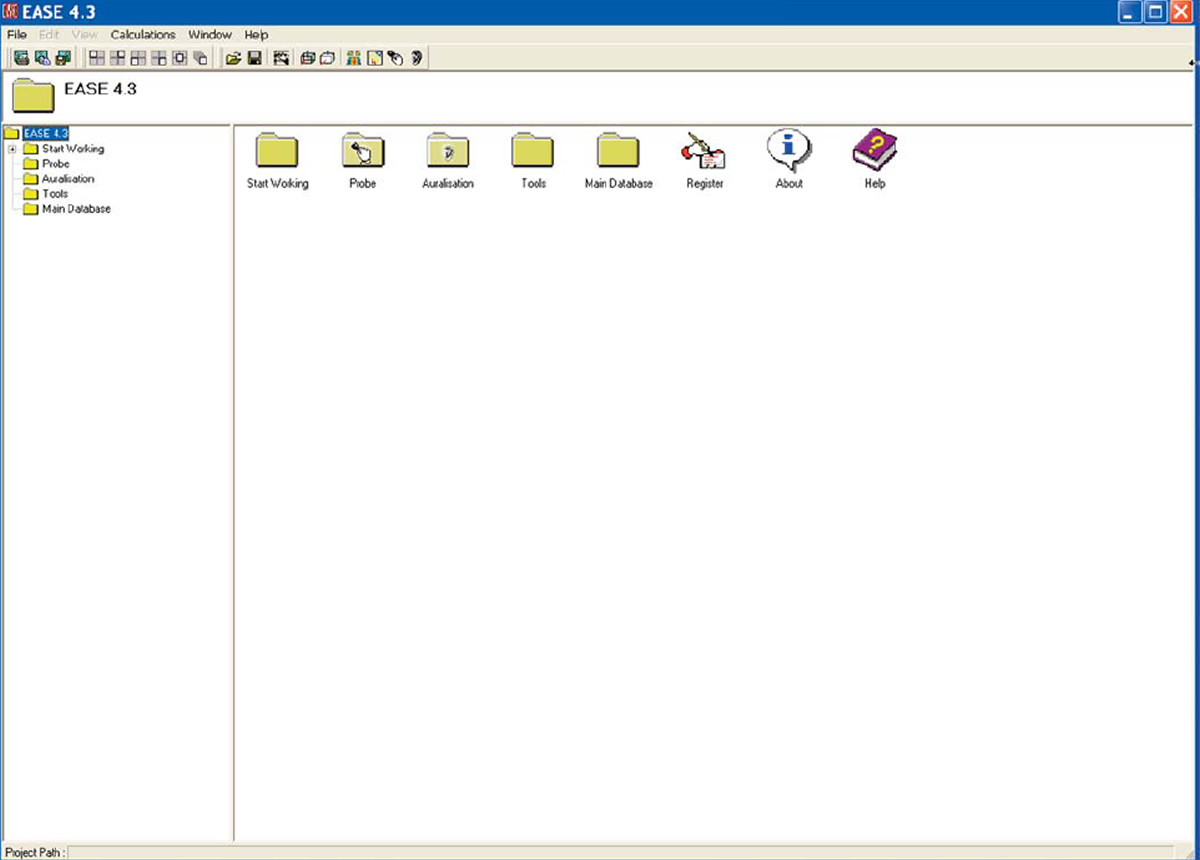This screenshot has width=1200, height=860.
Task: Click the picture toolbar icon after save
Action: point(281,58)
